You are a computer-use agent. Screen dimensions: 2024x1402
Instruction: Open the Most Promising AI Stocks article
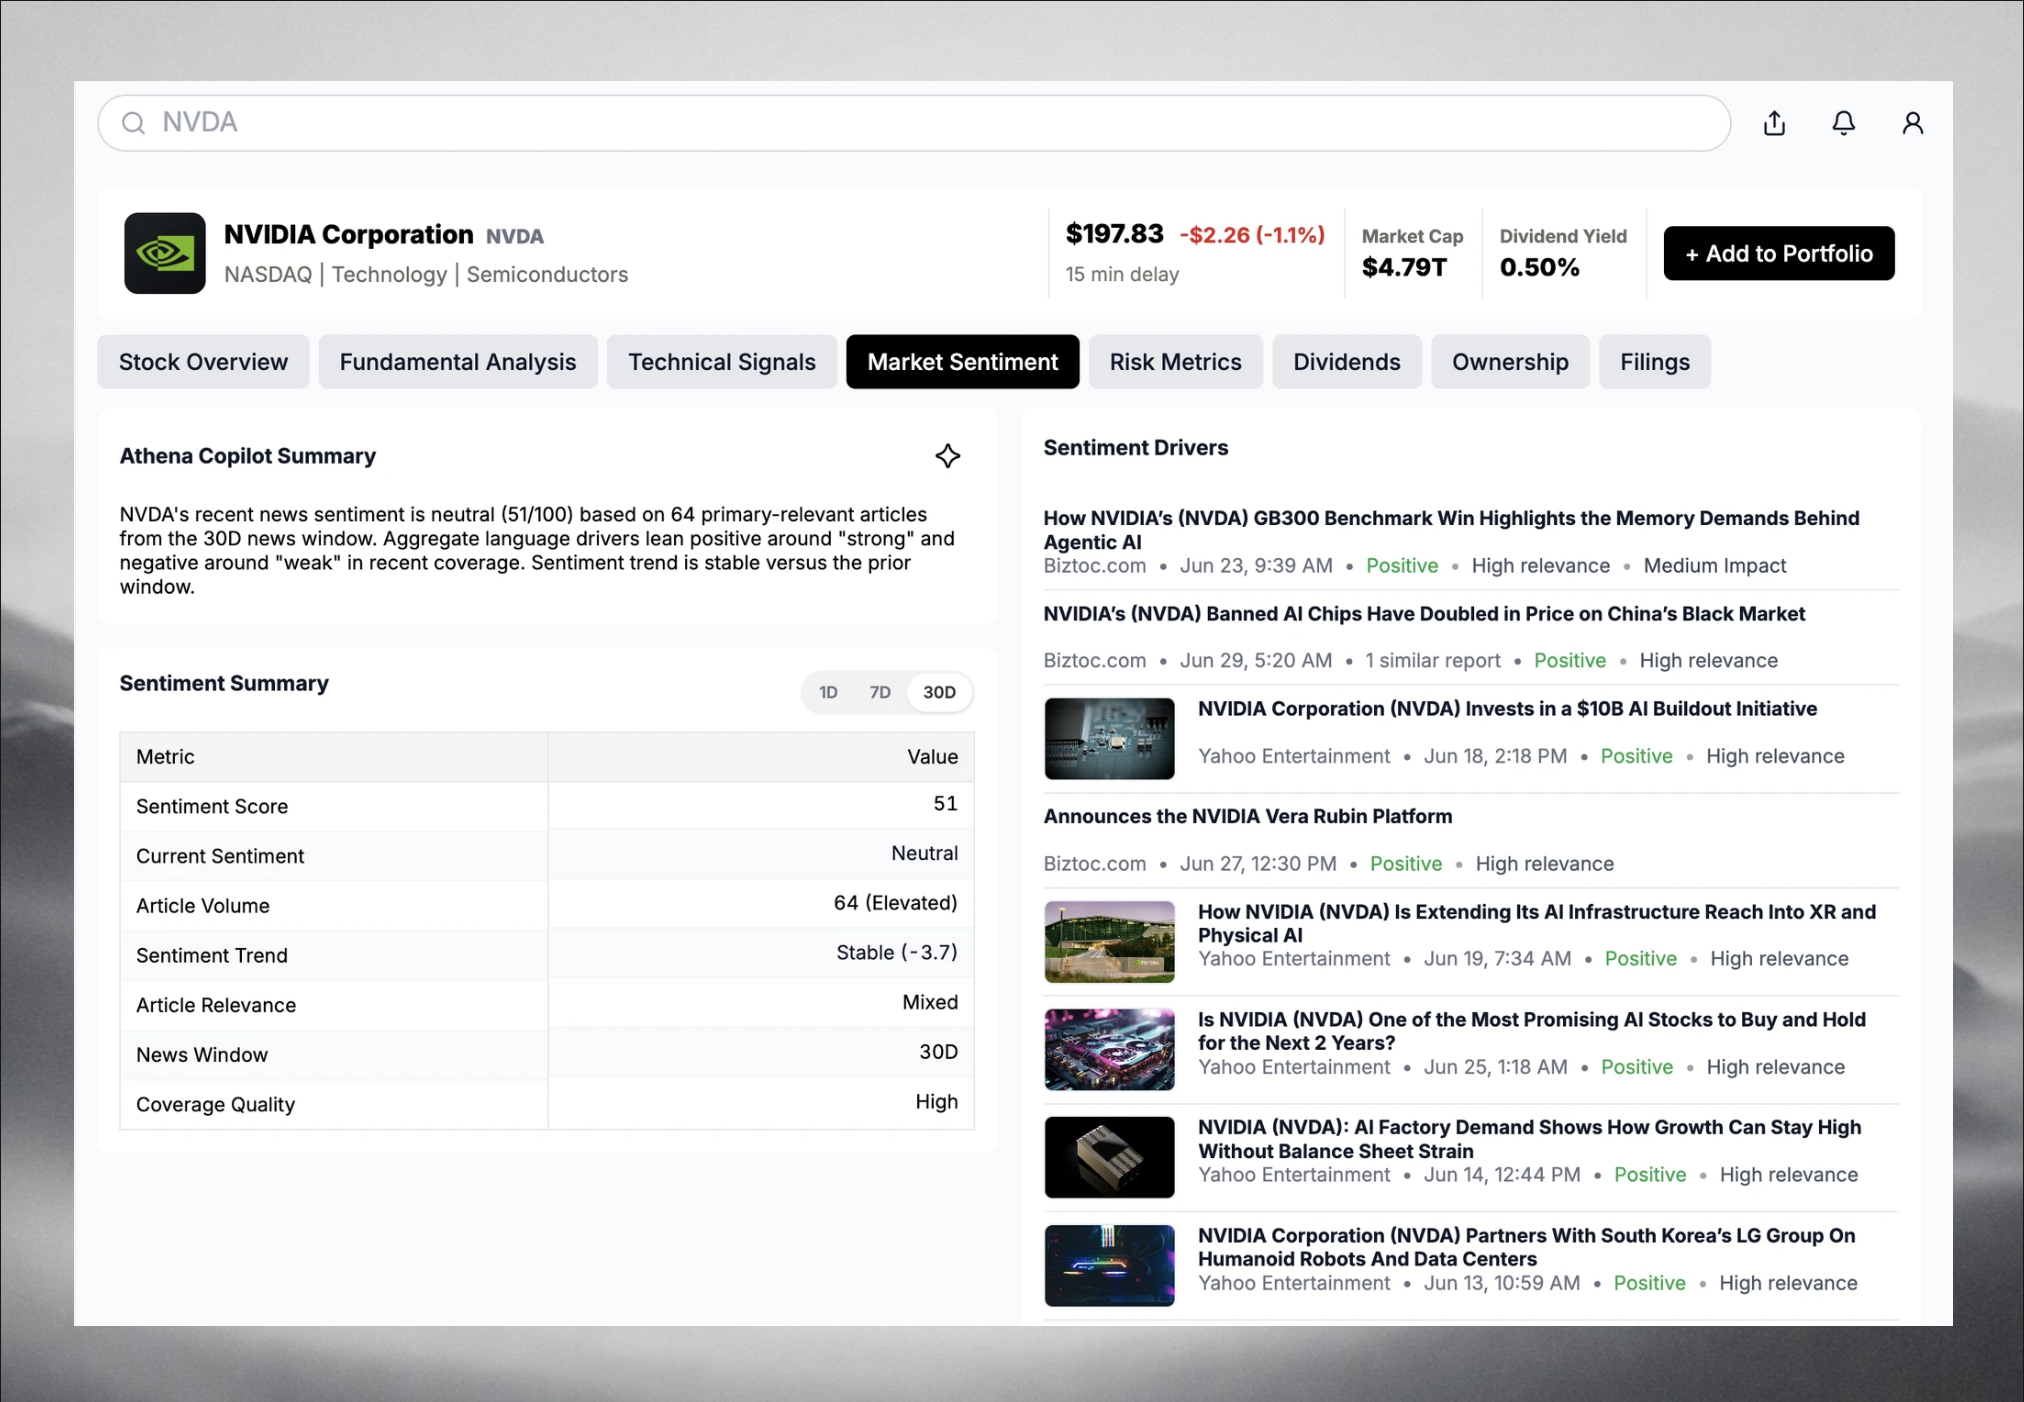(1532, 1031)
